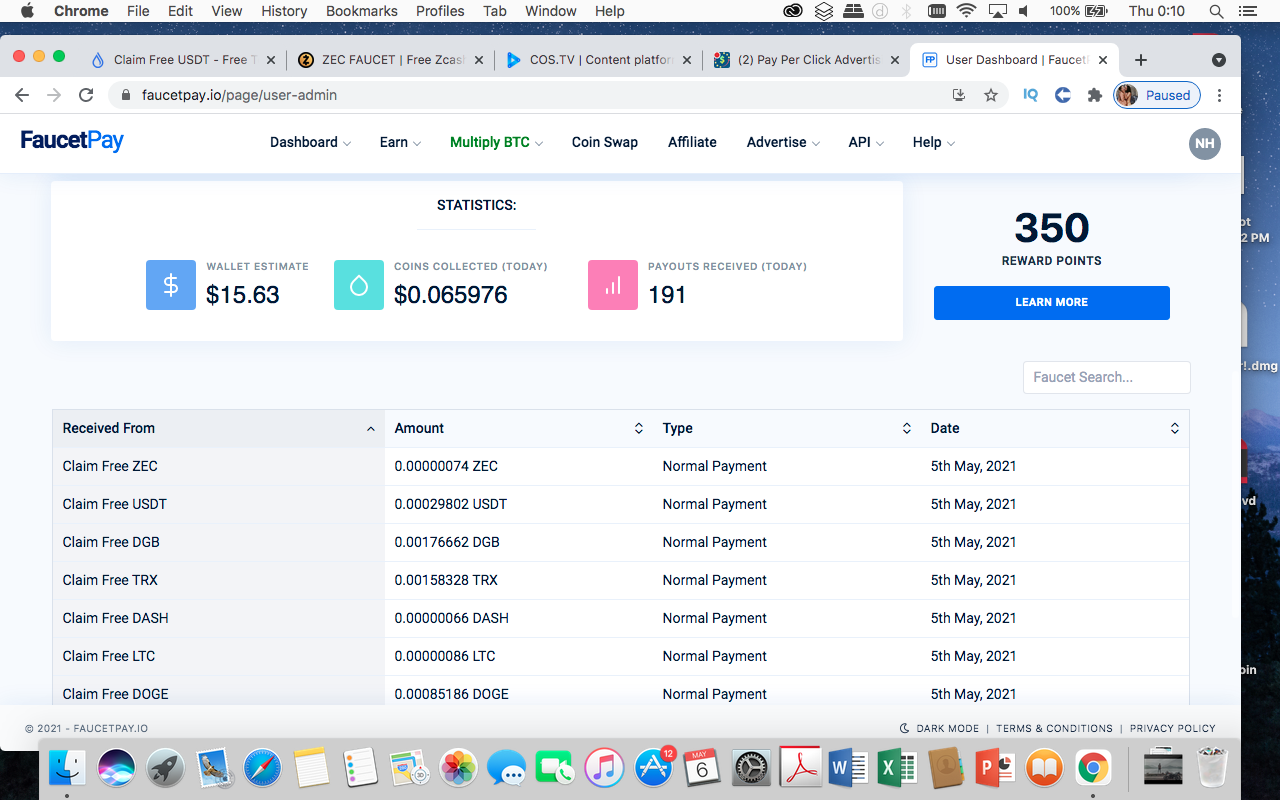Open Safari from the Dock
The width and height of the screenshot is (1280, 800).
[263, 768]
